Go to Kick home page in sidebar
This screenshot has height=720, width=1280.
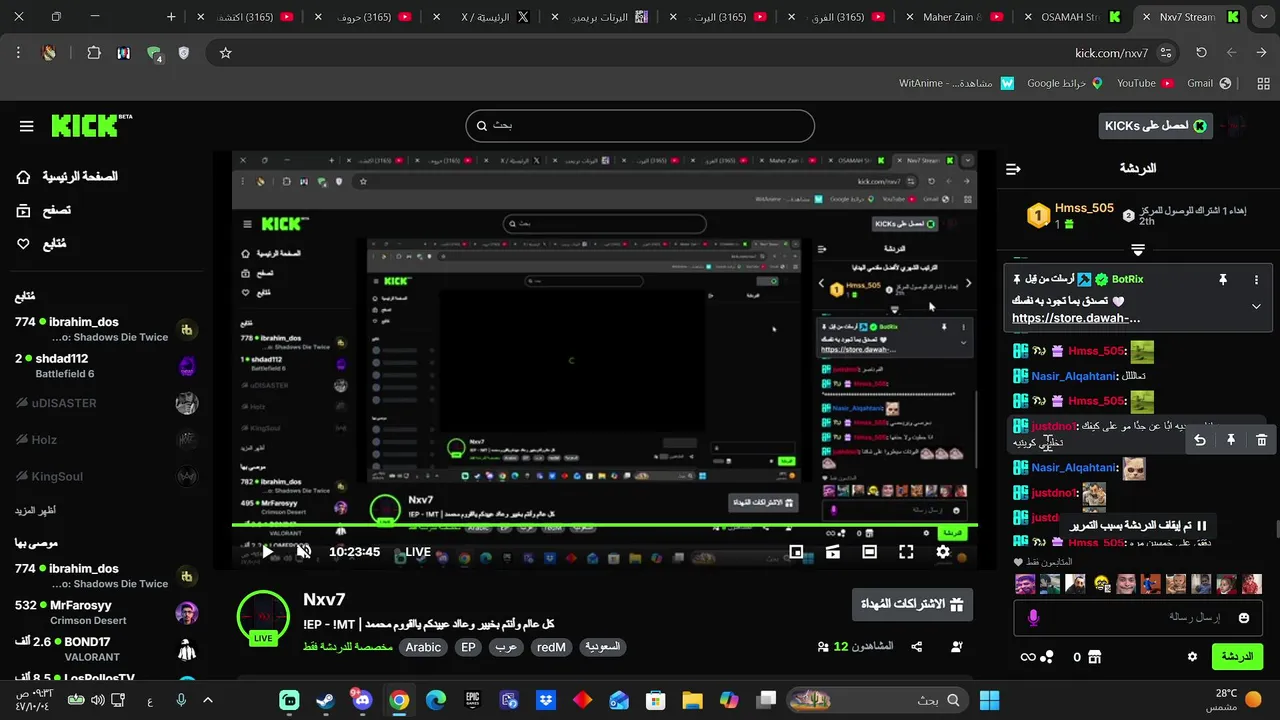(66, 177)
